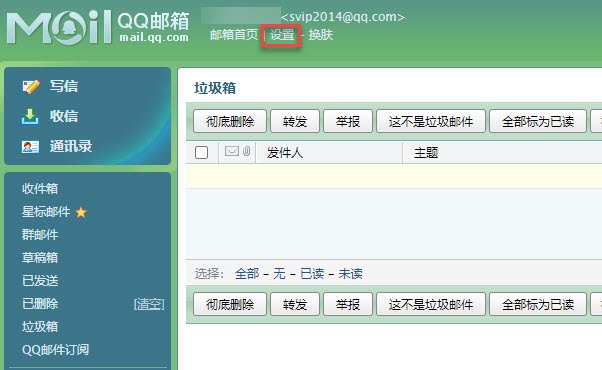Tick the select-all checkbox in the mail list header
The image size is (602, 370).
point(202,152)
